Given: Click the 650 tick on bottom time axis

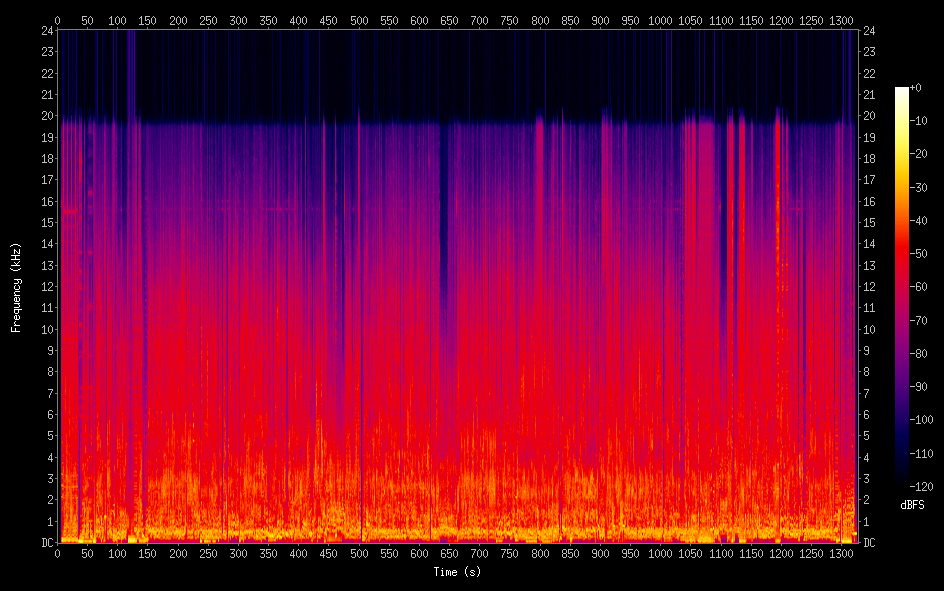Looking at the screenshot, I should (x=449, y=553).
